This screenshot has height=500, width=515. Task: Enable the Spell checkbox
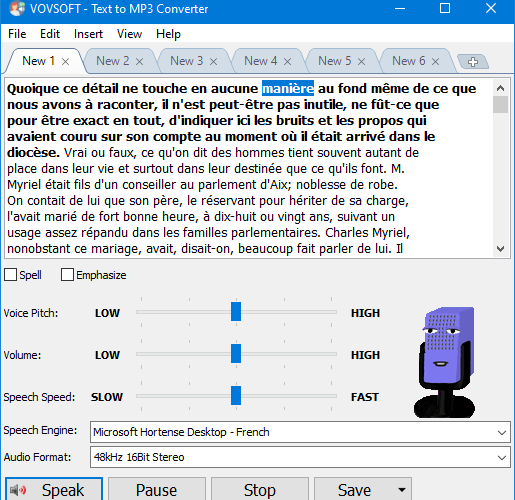[10, 275]
